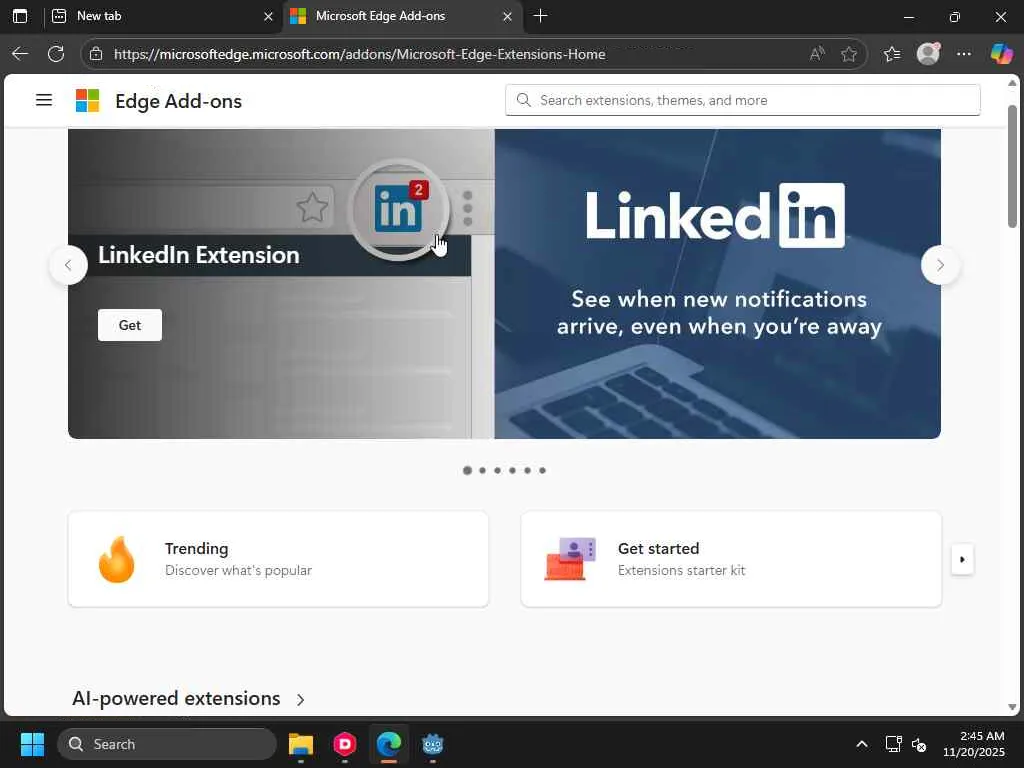1024x768 pixels.
Task: Click the taskbar Search box
Action: (167, 744)
